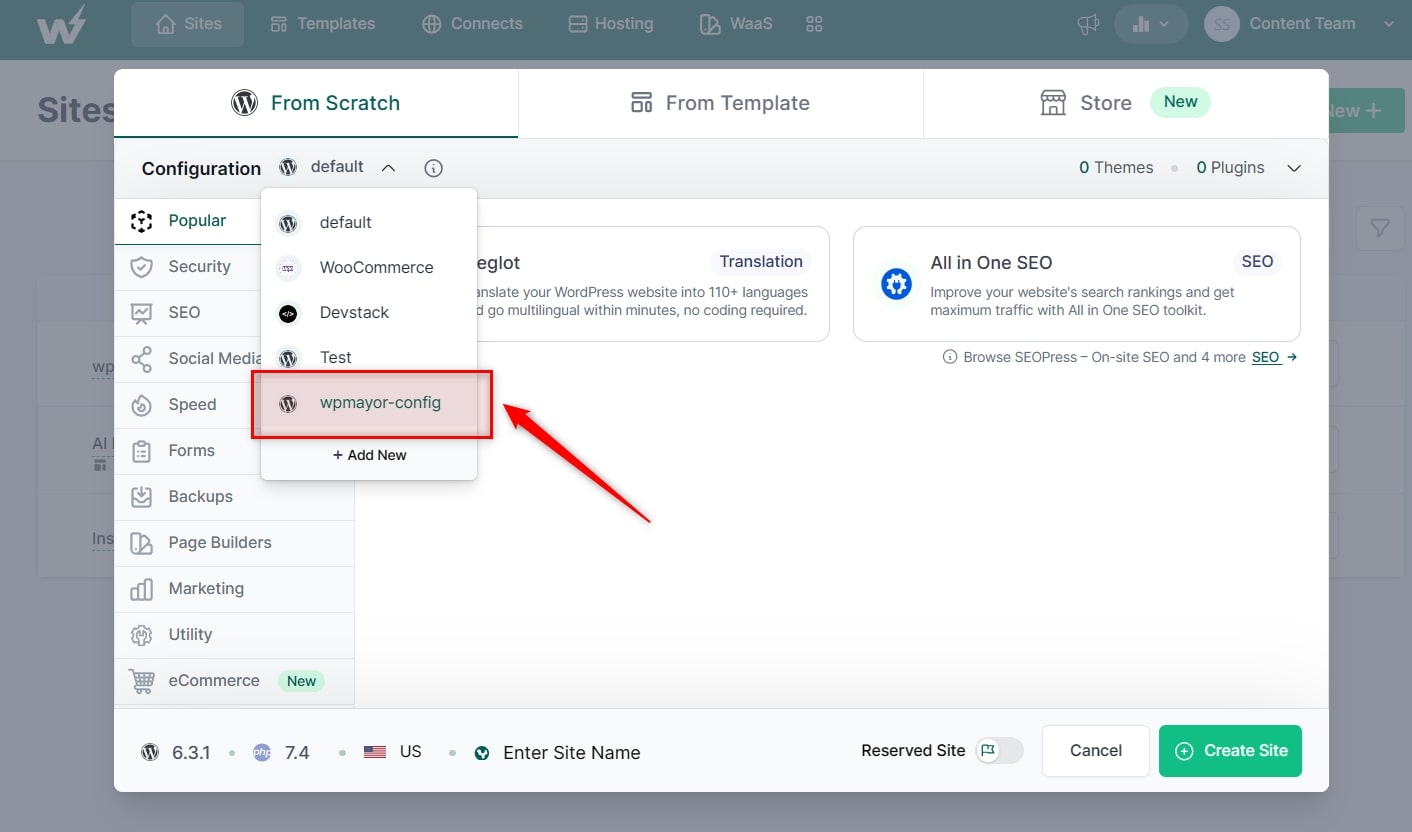Click the eCommerce cart icon
This screenshot has width=1412, height=832.
(x=142, y=681)
